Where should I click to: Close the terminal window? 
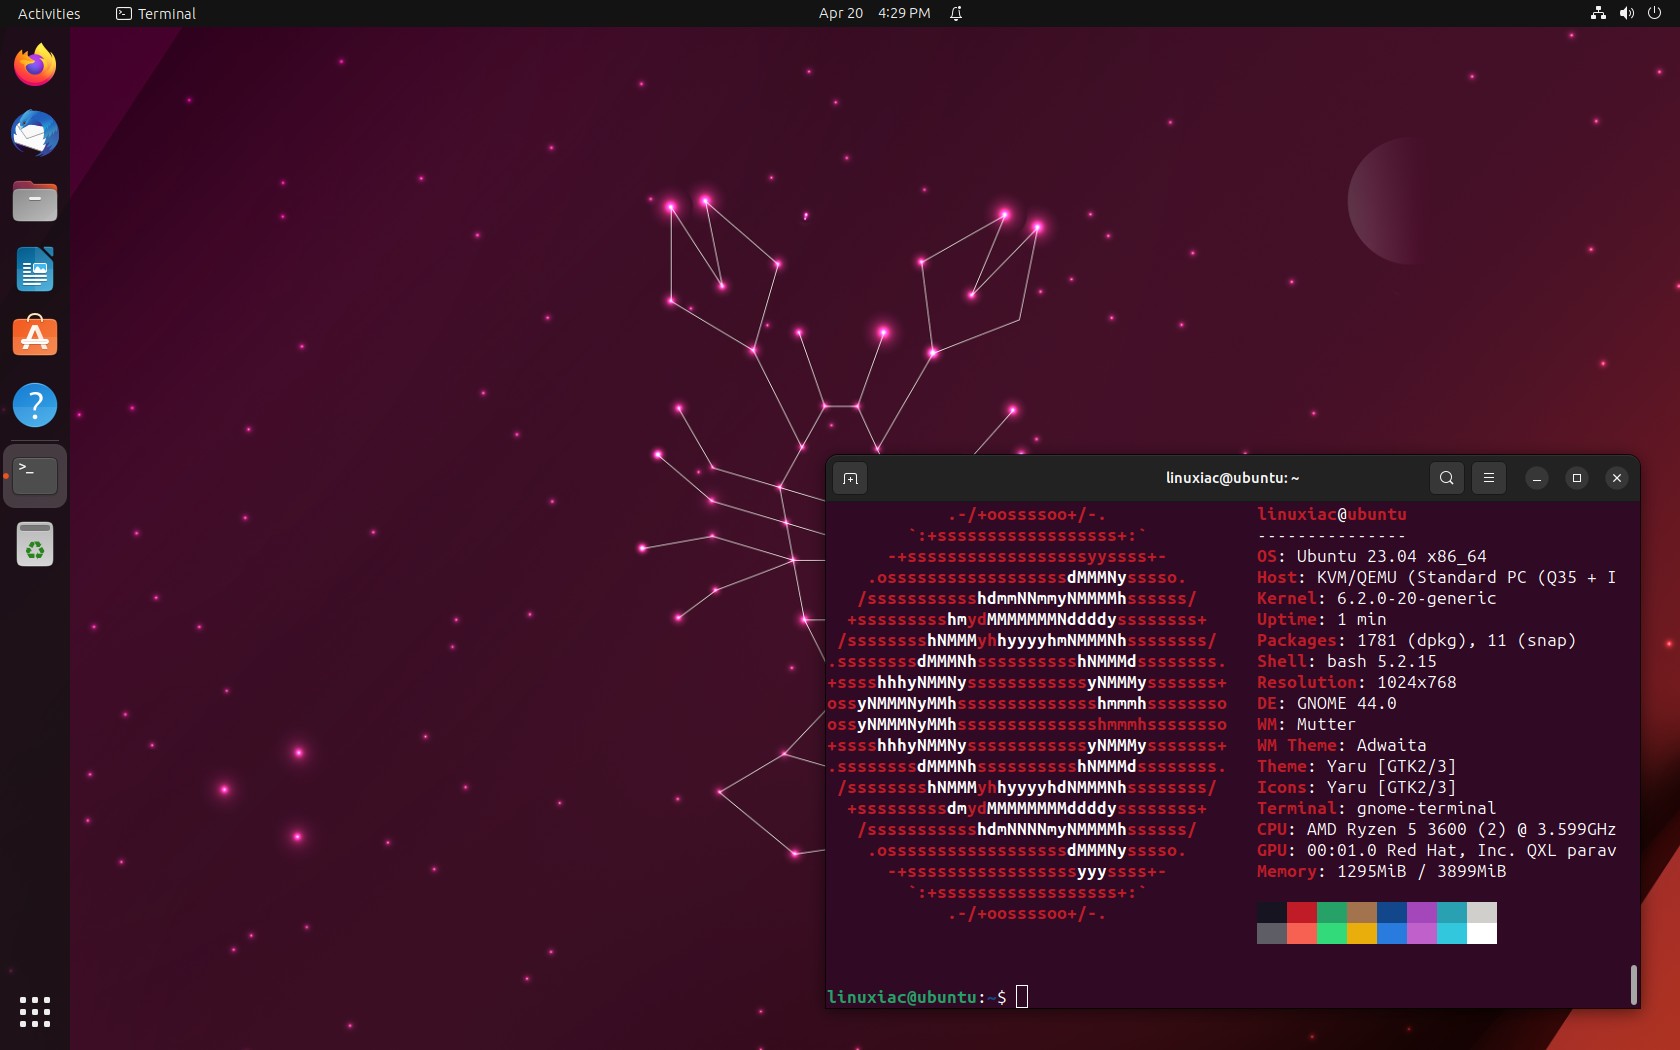(x=1617, y=478)
